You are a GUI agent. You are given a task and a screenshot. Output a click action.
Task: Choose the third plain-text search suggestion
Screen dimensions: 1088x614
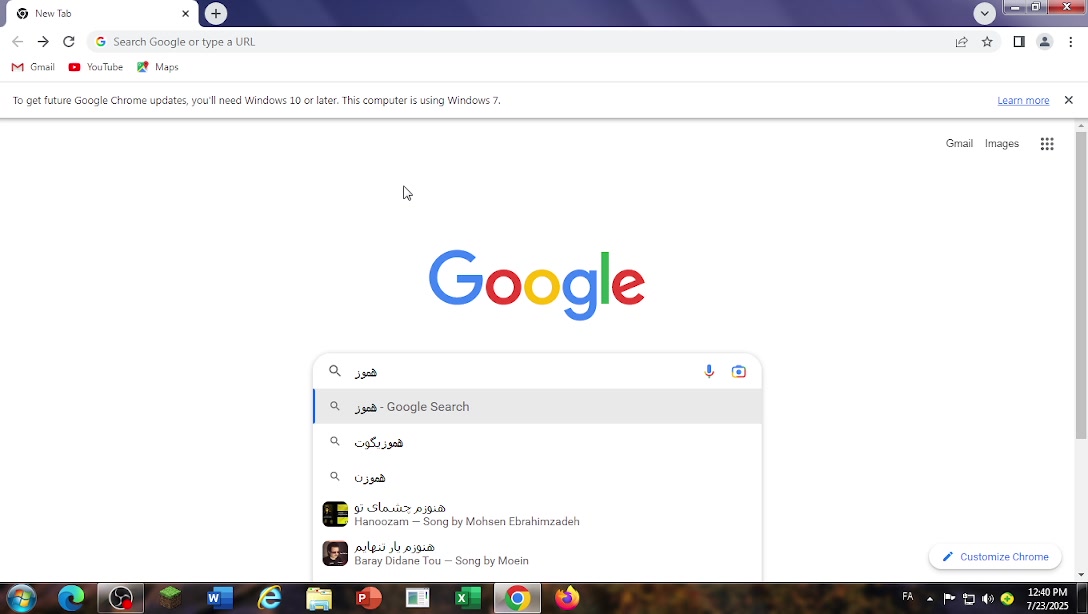[x=538, y=477]
